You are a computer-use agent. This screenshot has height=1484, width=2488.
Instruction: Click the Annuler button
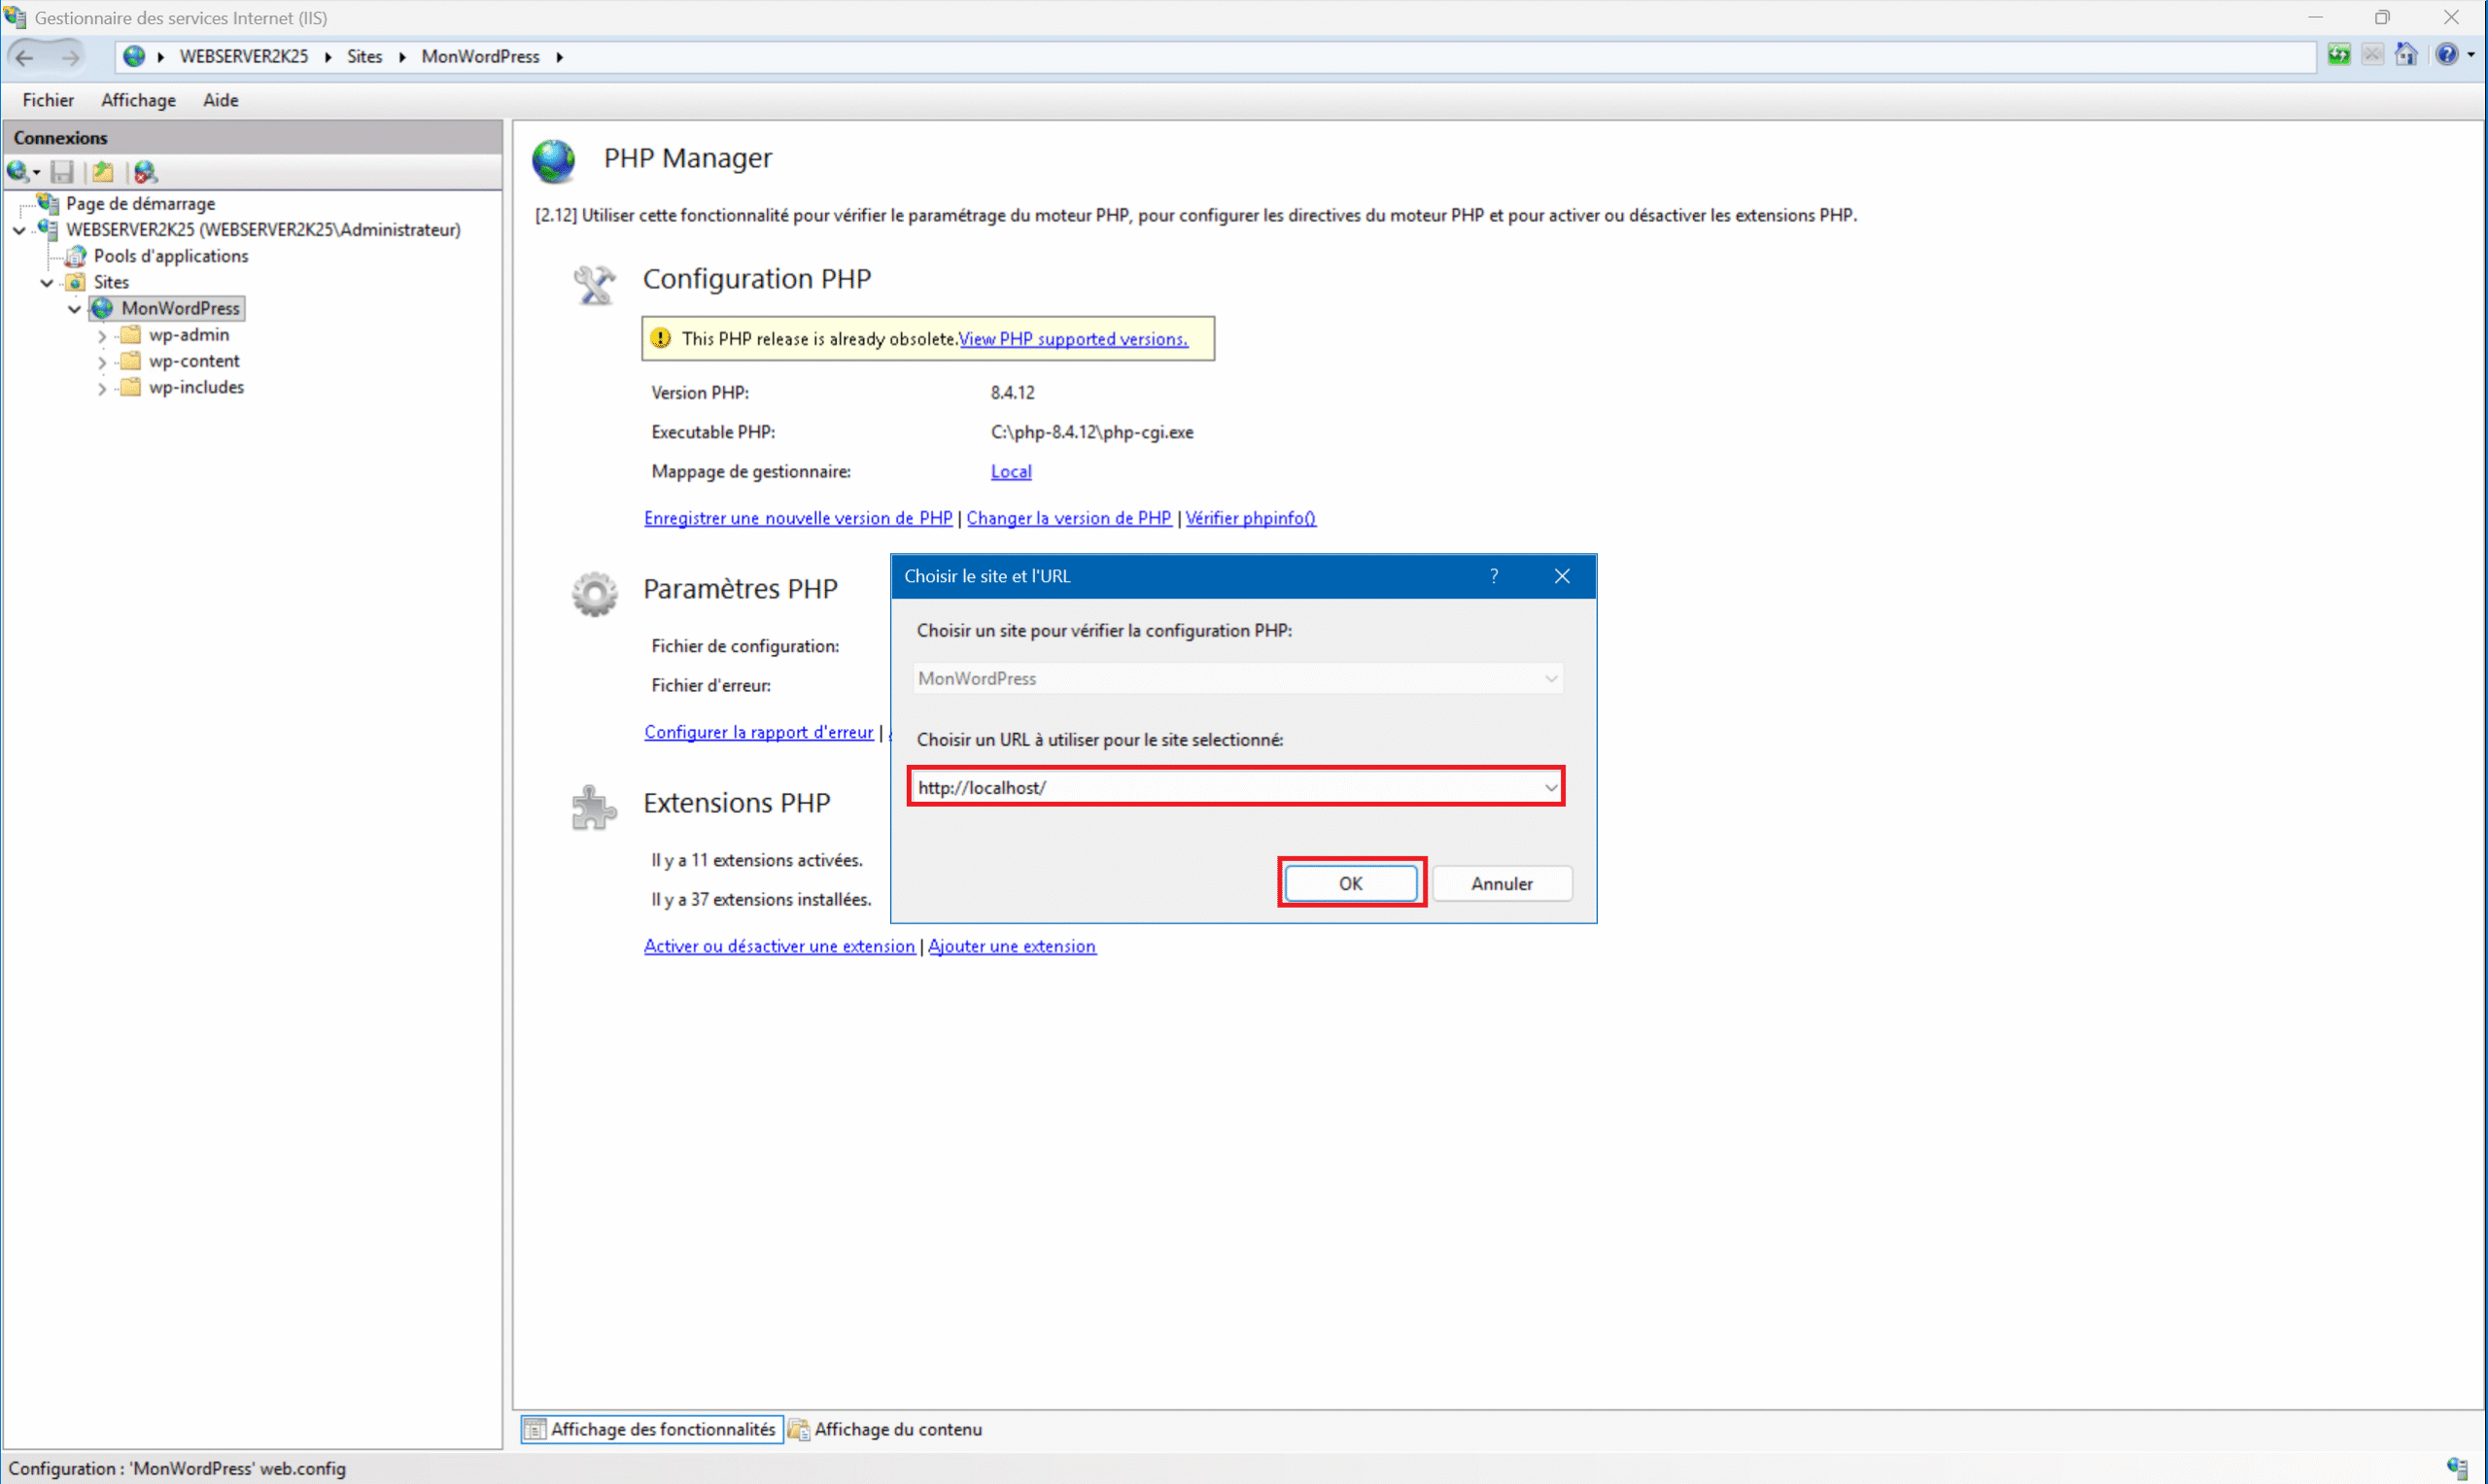pos(1501,884)
